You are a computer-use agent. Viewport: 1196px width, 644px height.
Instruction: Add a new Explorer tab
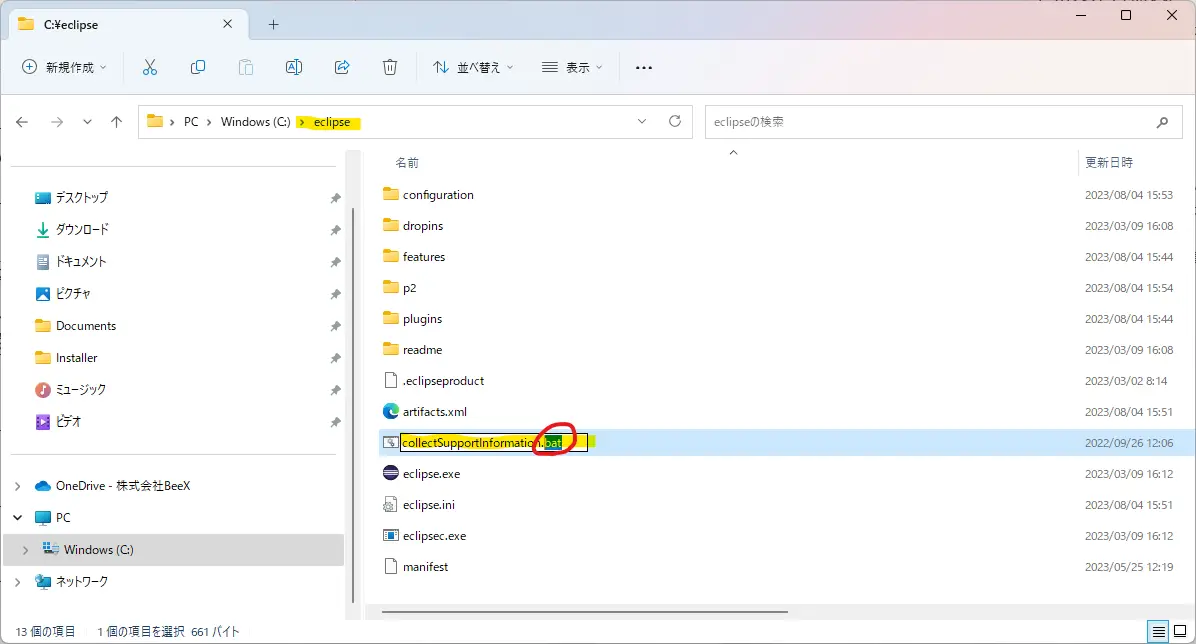pos(273,24)
